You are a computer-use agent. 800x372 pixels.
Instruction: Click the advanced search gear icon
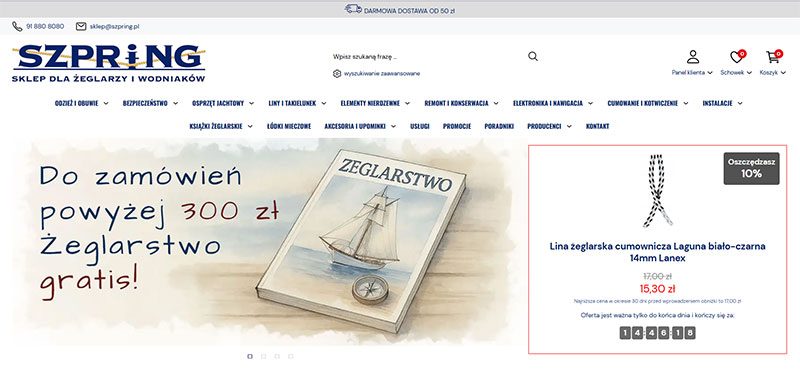(x=337, y=73)
